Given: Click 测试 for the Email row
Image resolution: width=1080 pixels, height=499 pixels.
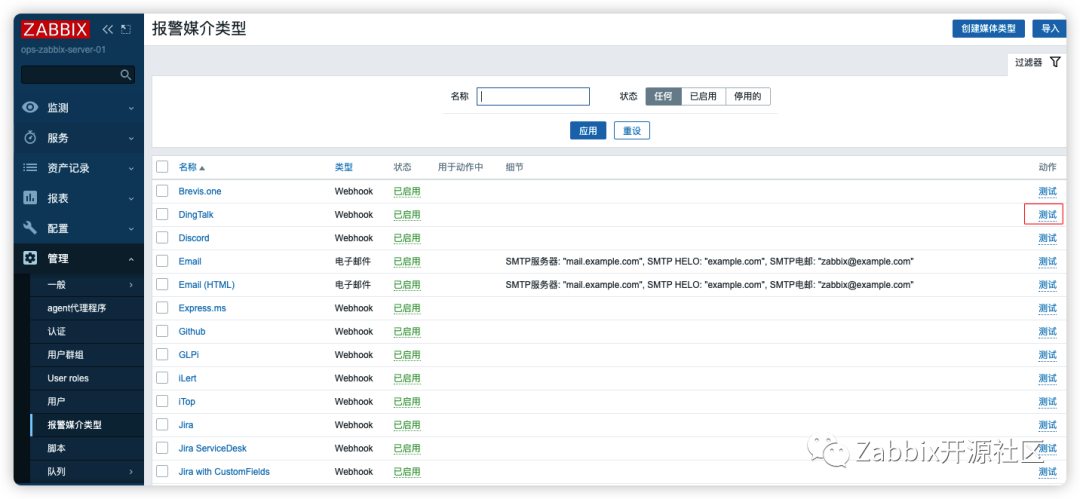Looking at the screenshot, I should tap(1047, 261).
